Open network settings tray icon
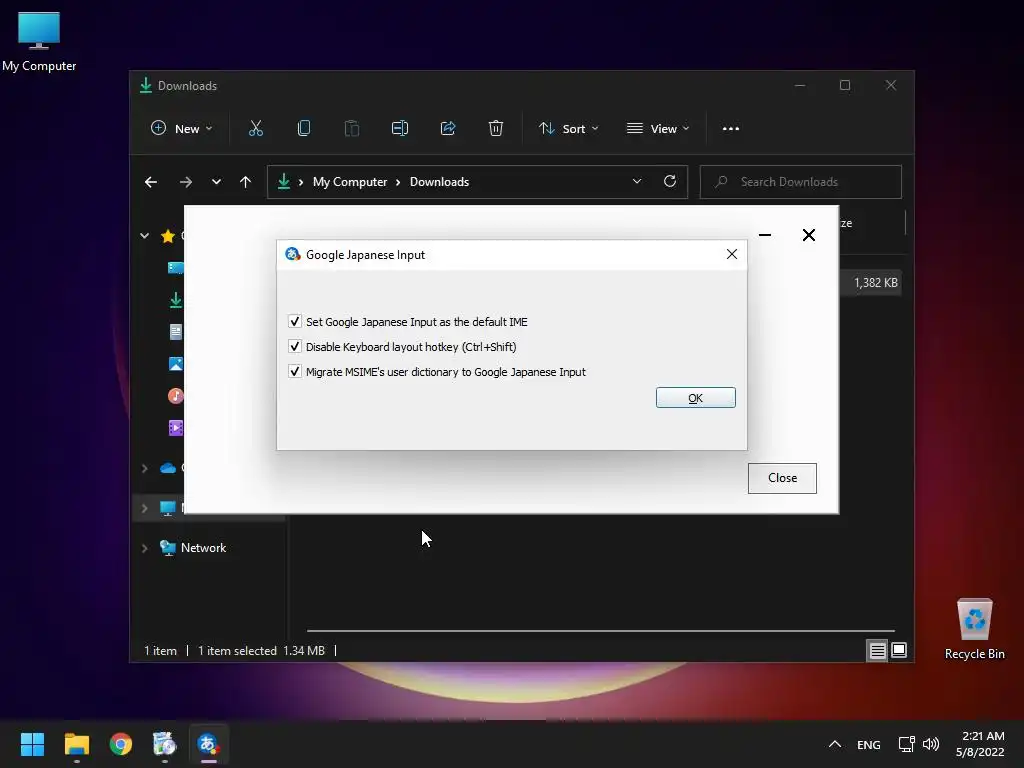The width and height of the screenshot is (1024, 768). [906, 744]
